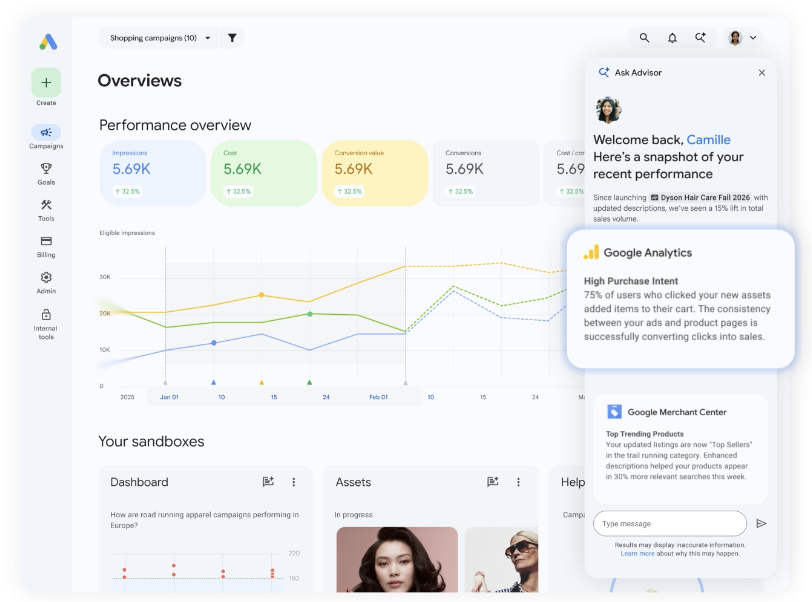Expand Shopping campaigns (10) dropdown
This screenshot has width=812, height=602.
click(x=158, y=38)
